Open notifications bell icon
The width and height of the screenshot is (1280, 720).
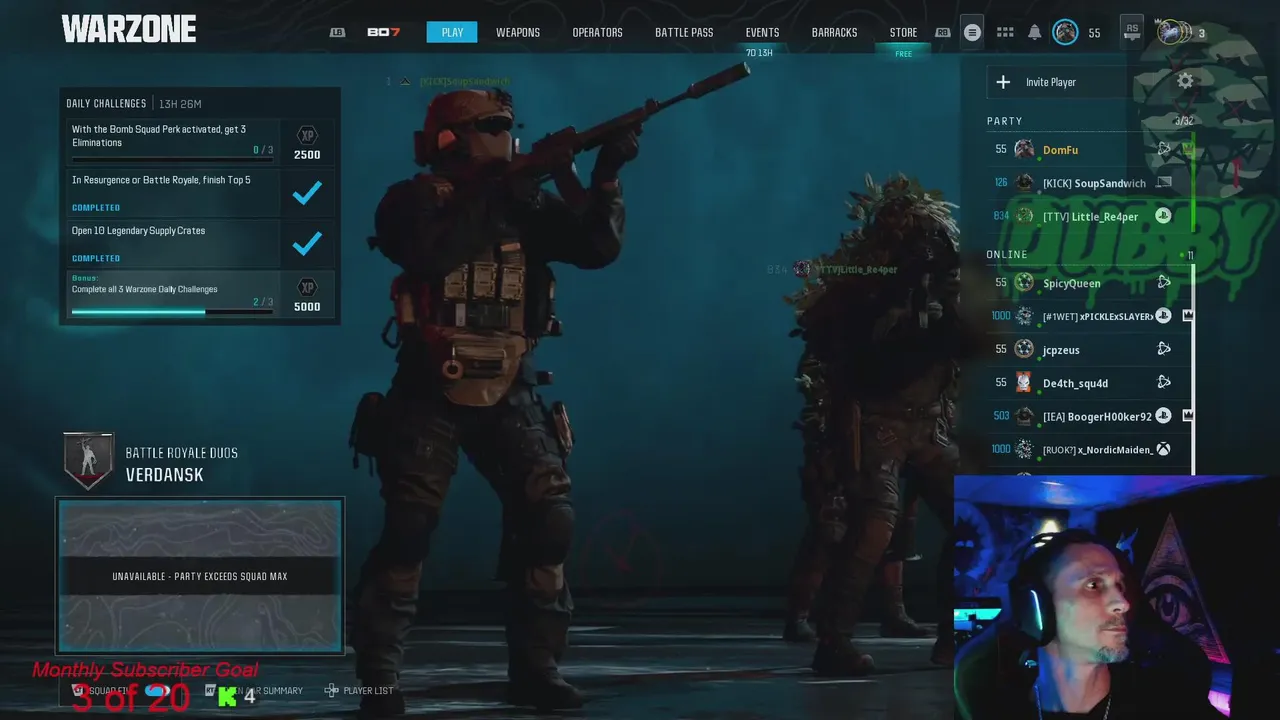point(1035,33)
